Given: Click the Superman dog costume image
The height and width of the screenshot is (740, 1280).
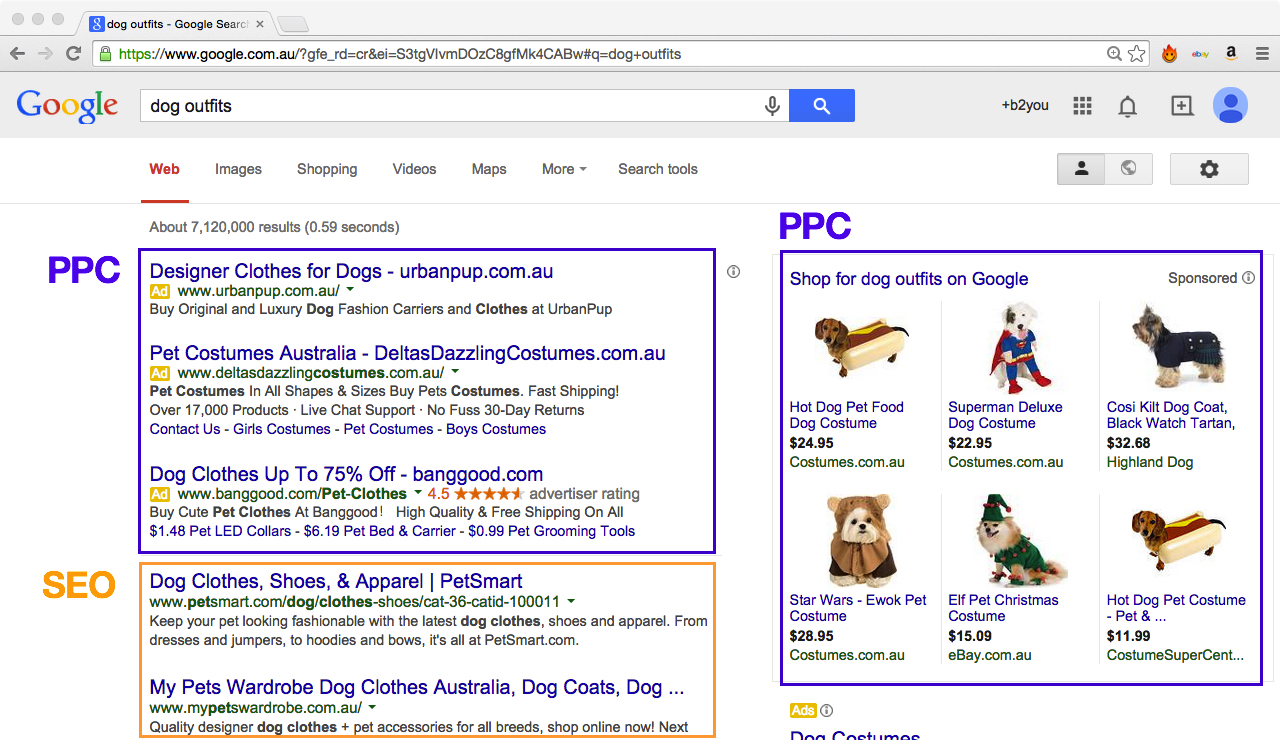Looking at the screenshot, I should [1019, 348].
